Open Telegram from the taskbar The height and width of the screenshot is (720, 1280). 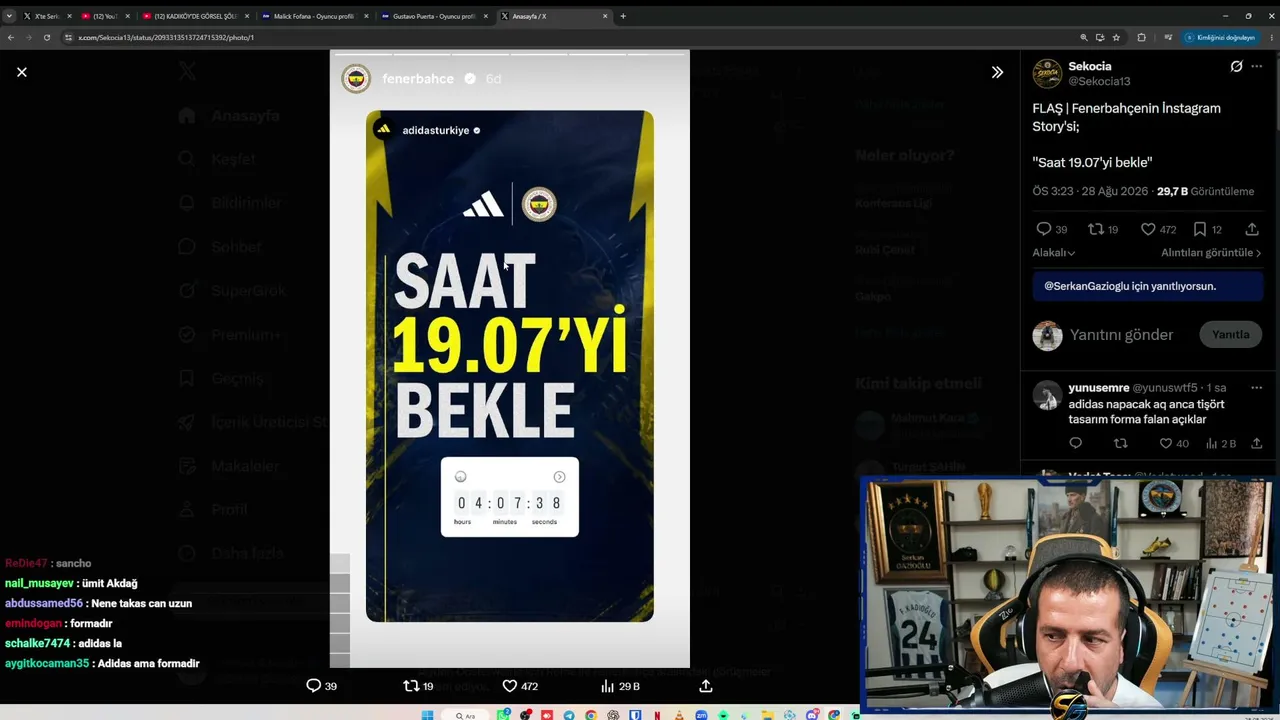pos(569,715)
